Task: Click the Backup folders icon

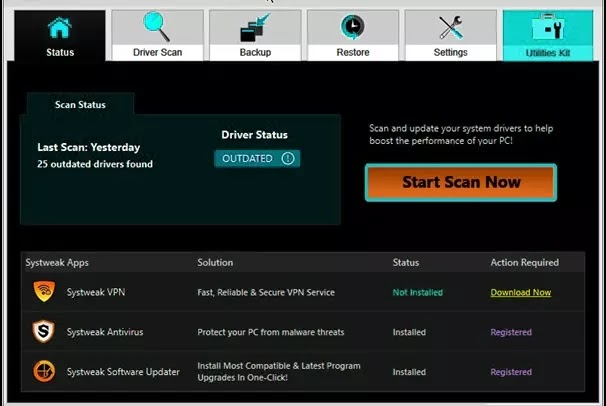Action: 255,27
